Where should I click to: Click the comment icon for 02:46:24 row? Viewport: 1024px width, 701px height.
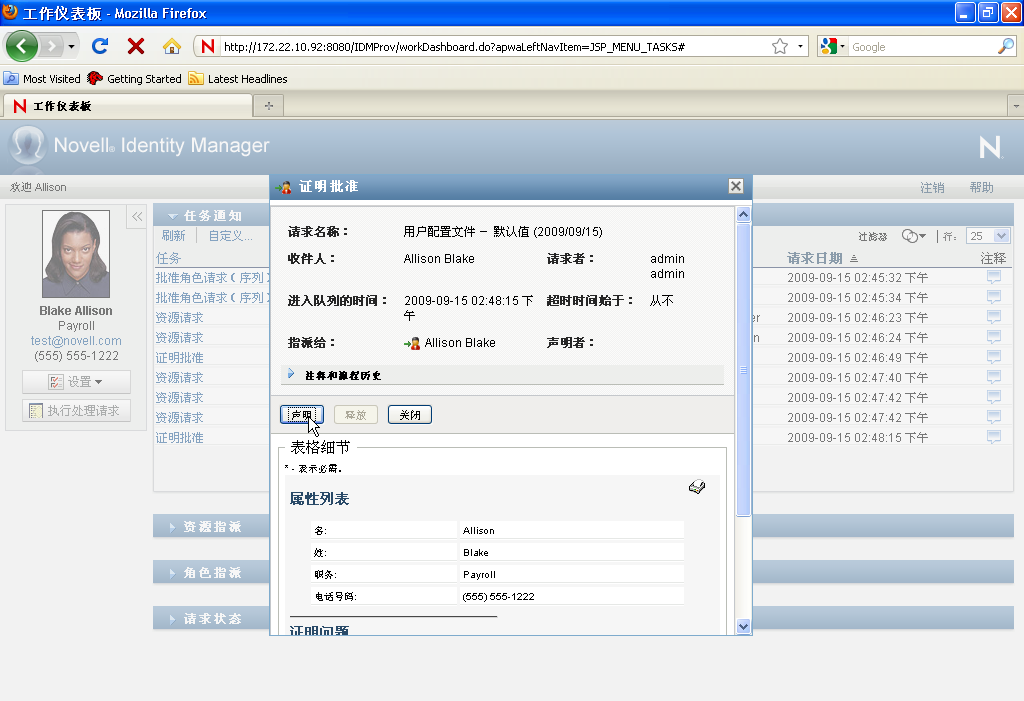tap(994, 337)
